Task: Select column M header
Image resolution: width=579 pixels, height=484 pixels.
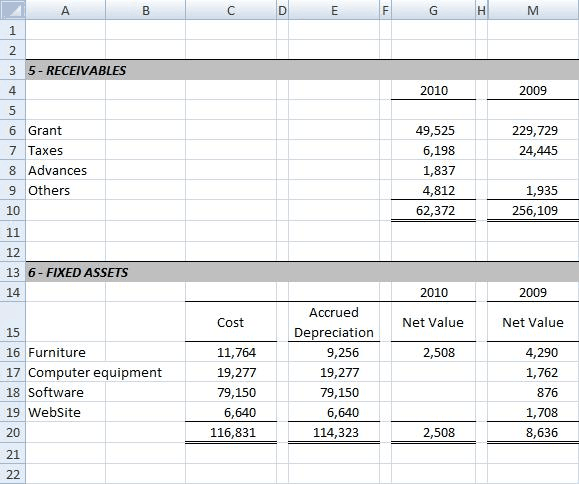Action: tap(533, 10)
